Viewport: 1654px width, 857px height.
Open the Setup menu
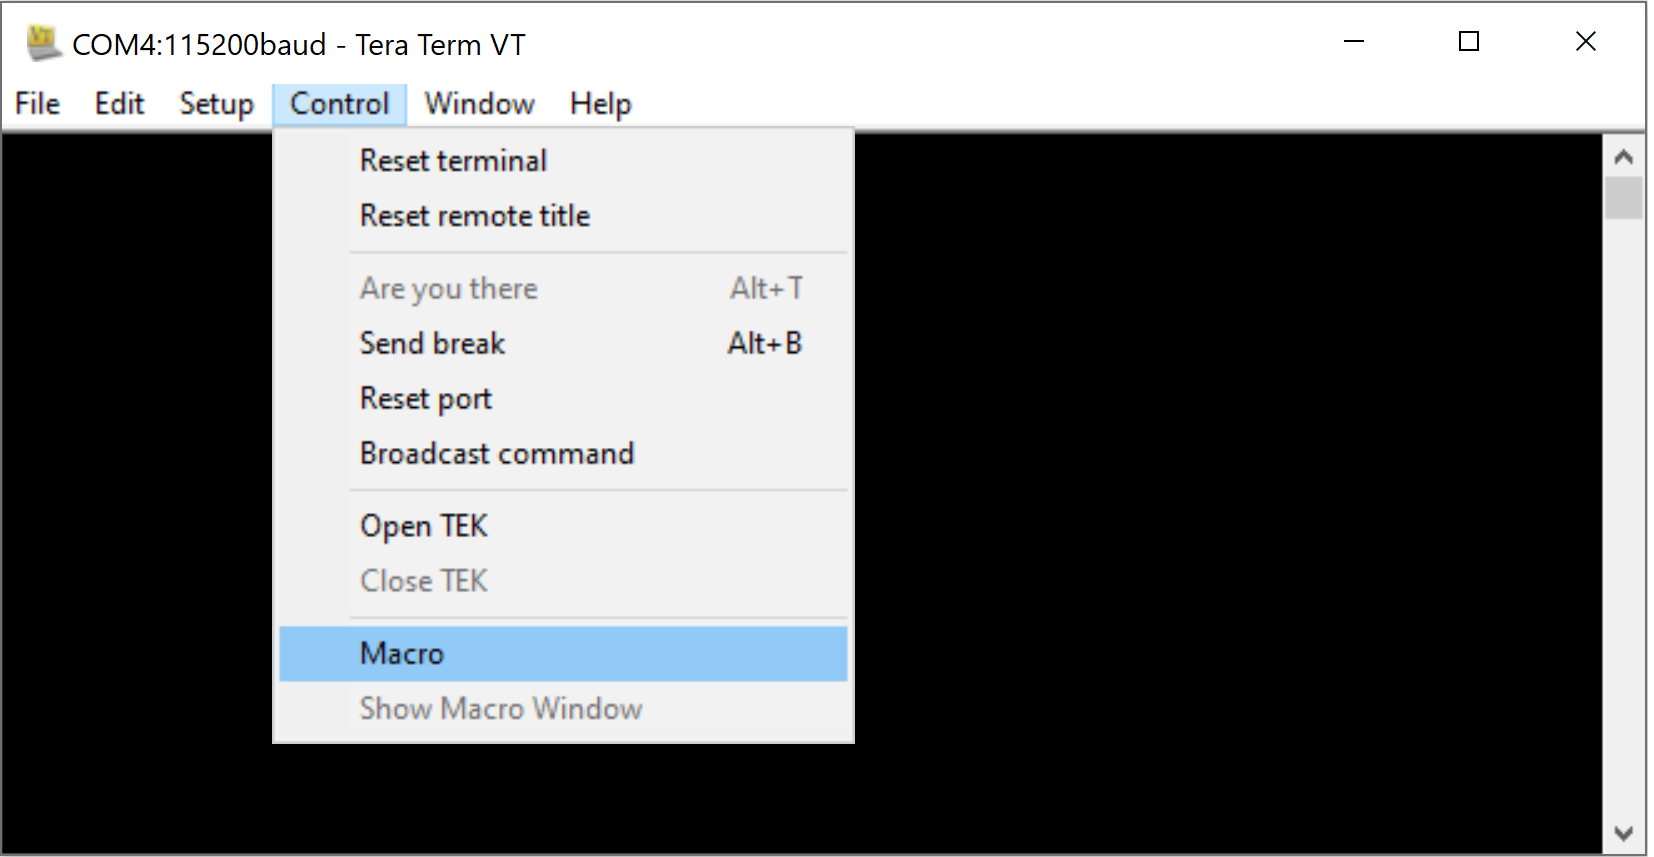click(x=215, y=103)
